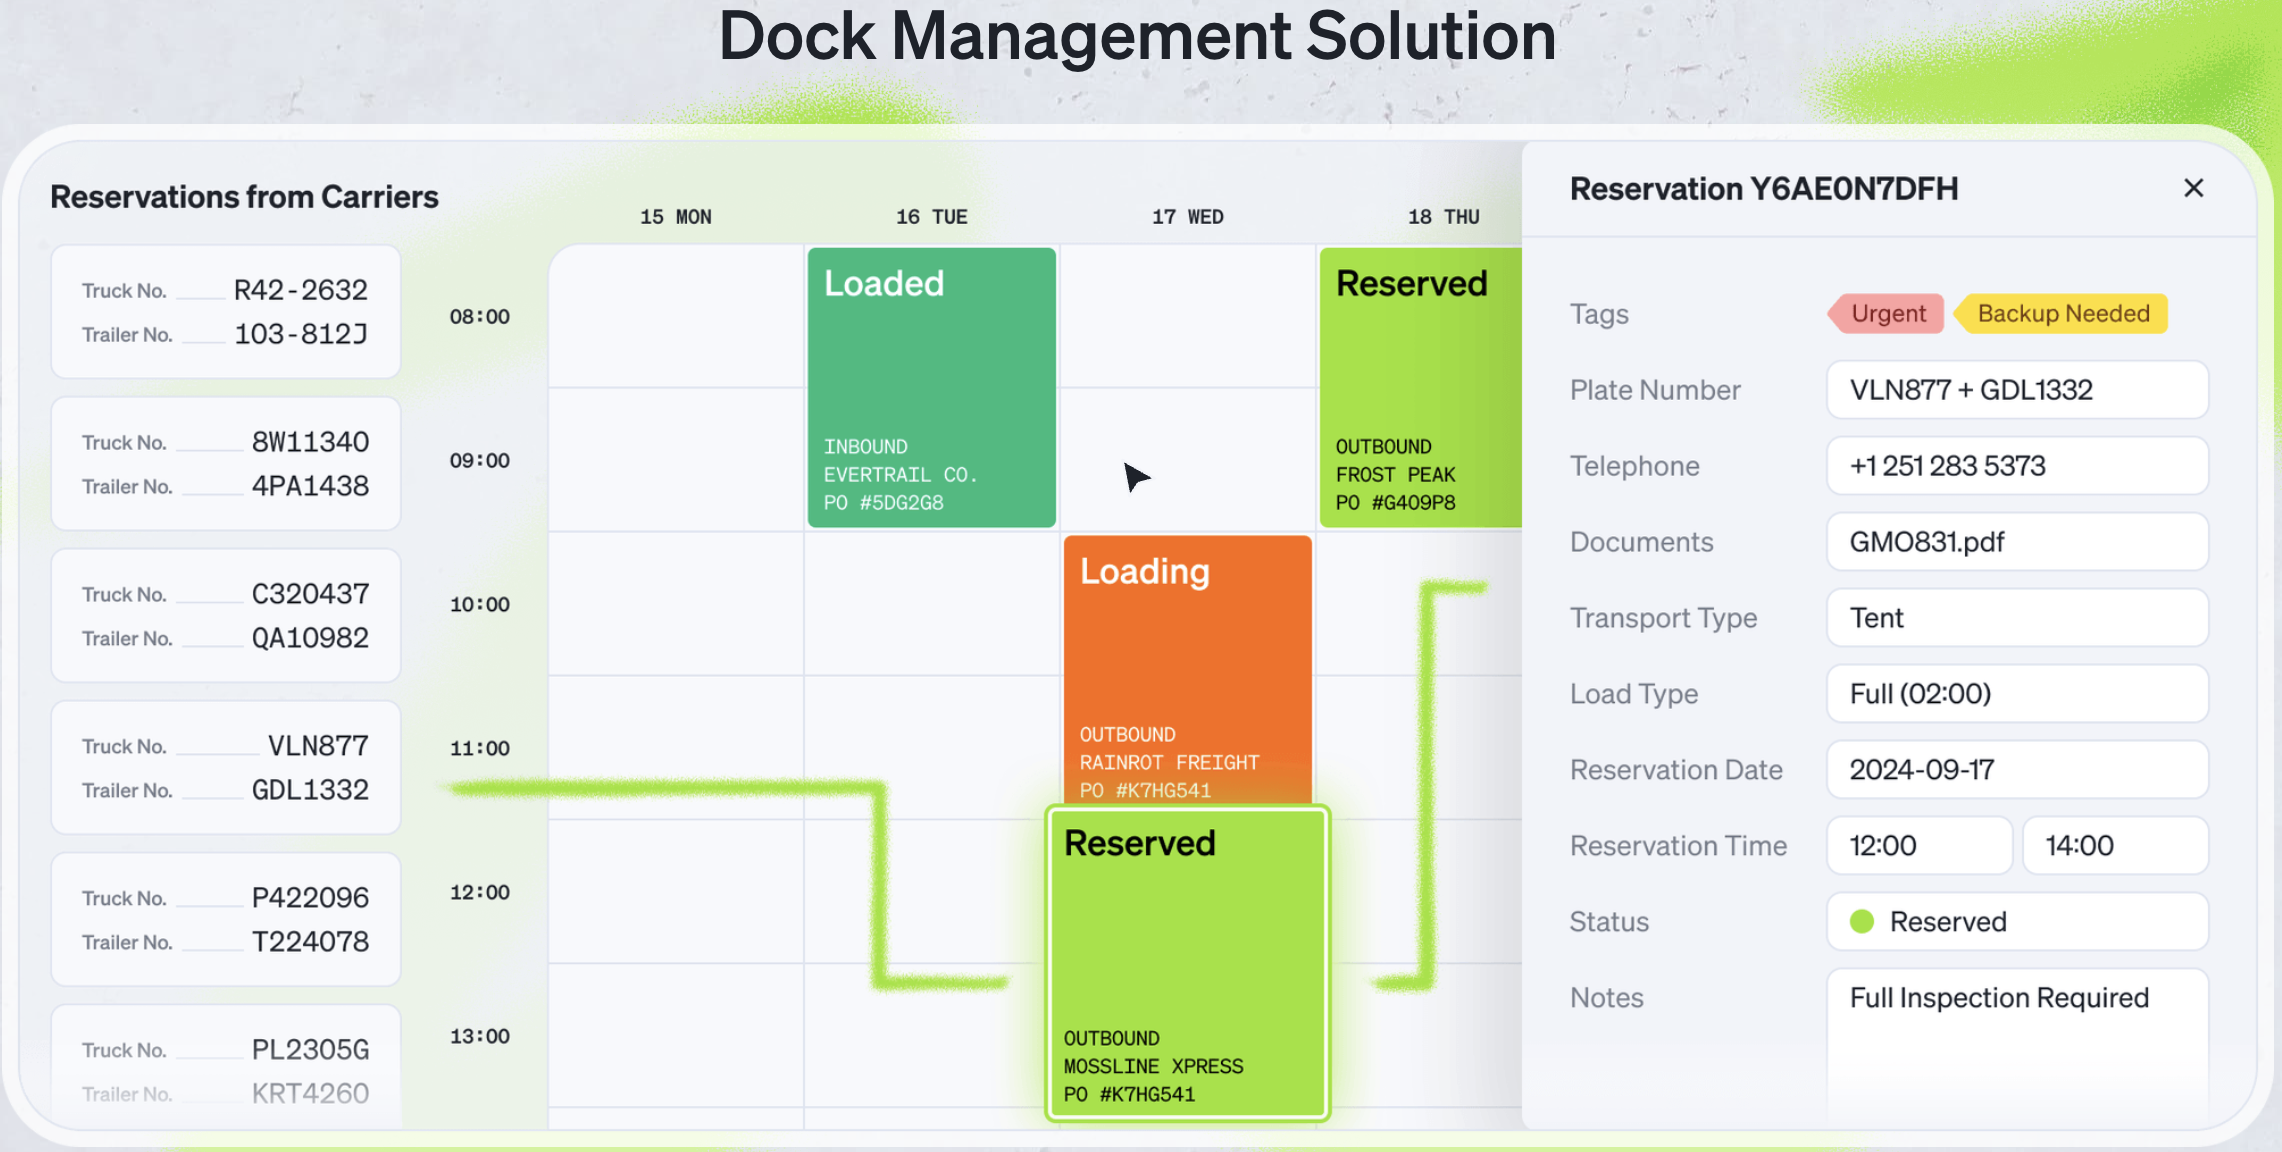Select truck R42-2632 carrier card
Screen dimensions: 2282x1152
point(226,312)
